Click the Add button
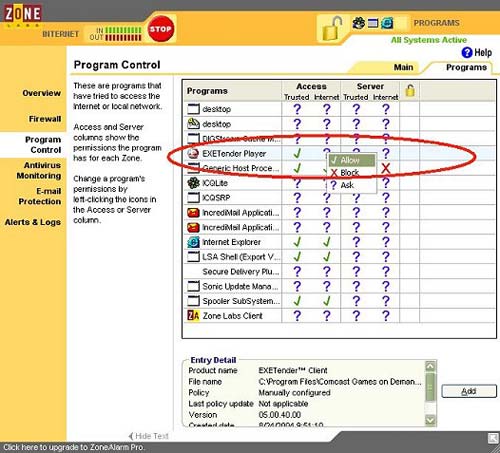The image size is (500, 453). pyautogui.click(x=469, y=391)
